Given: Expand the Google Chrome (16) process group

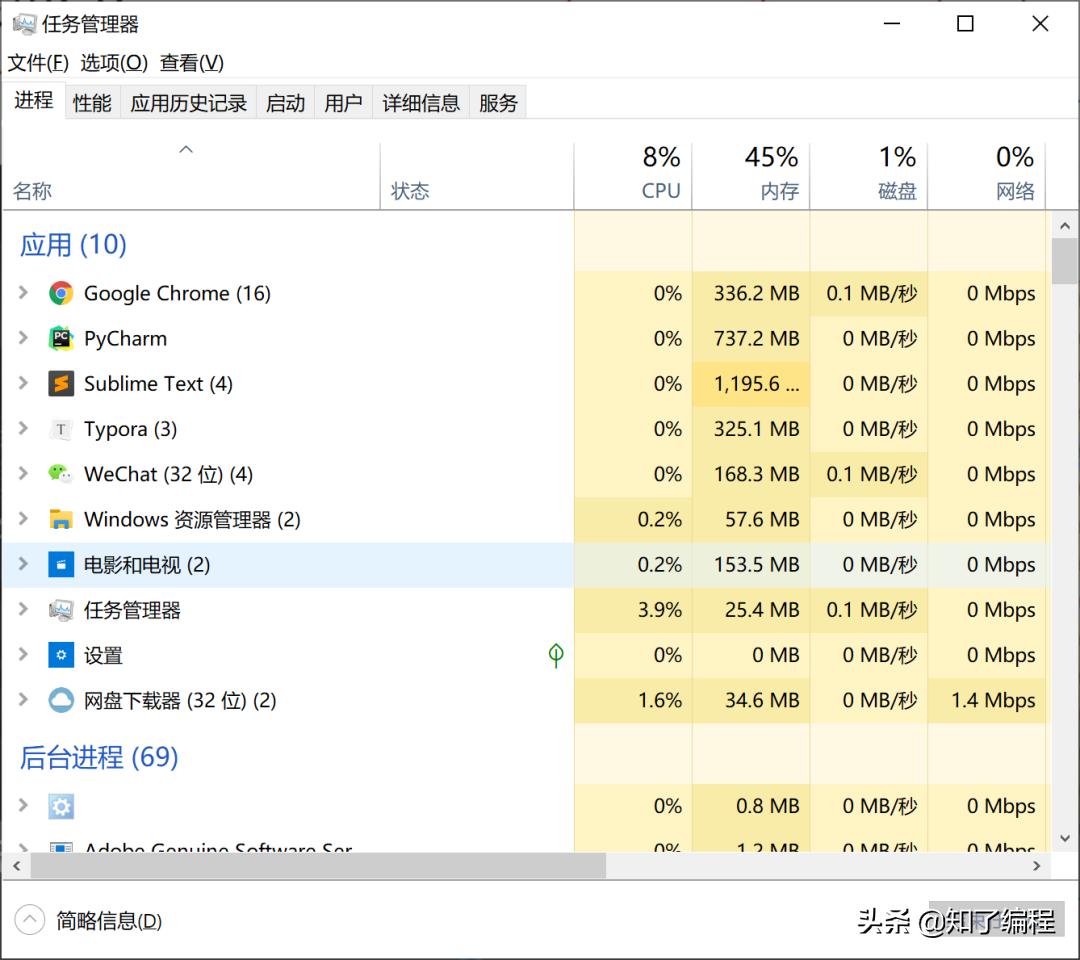Looking at the screenshot, I should click(22, 293).
